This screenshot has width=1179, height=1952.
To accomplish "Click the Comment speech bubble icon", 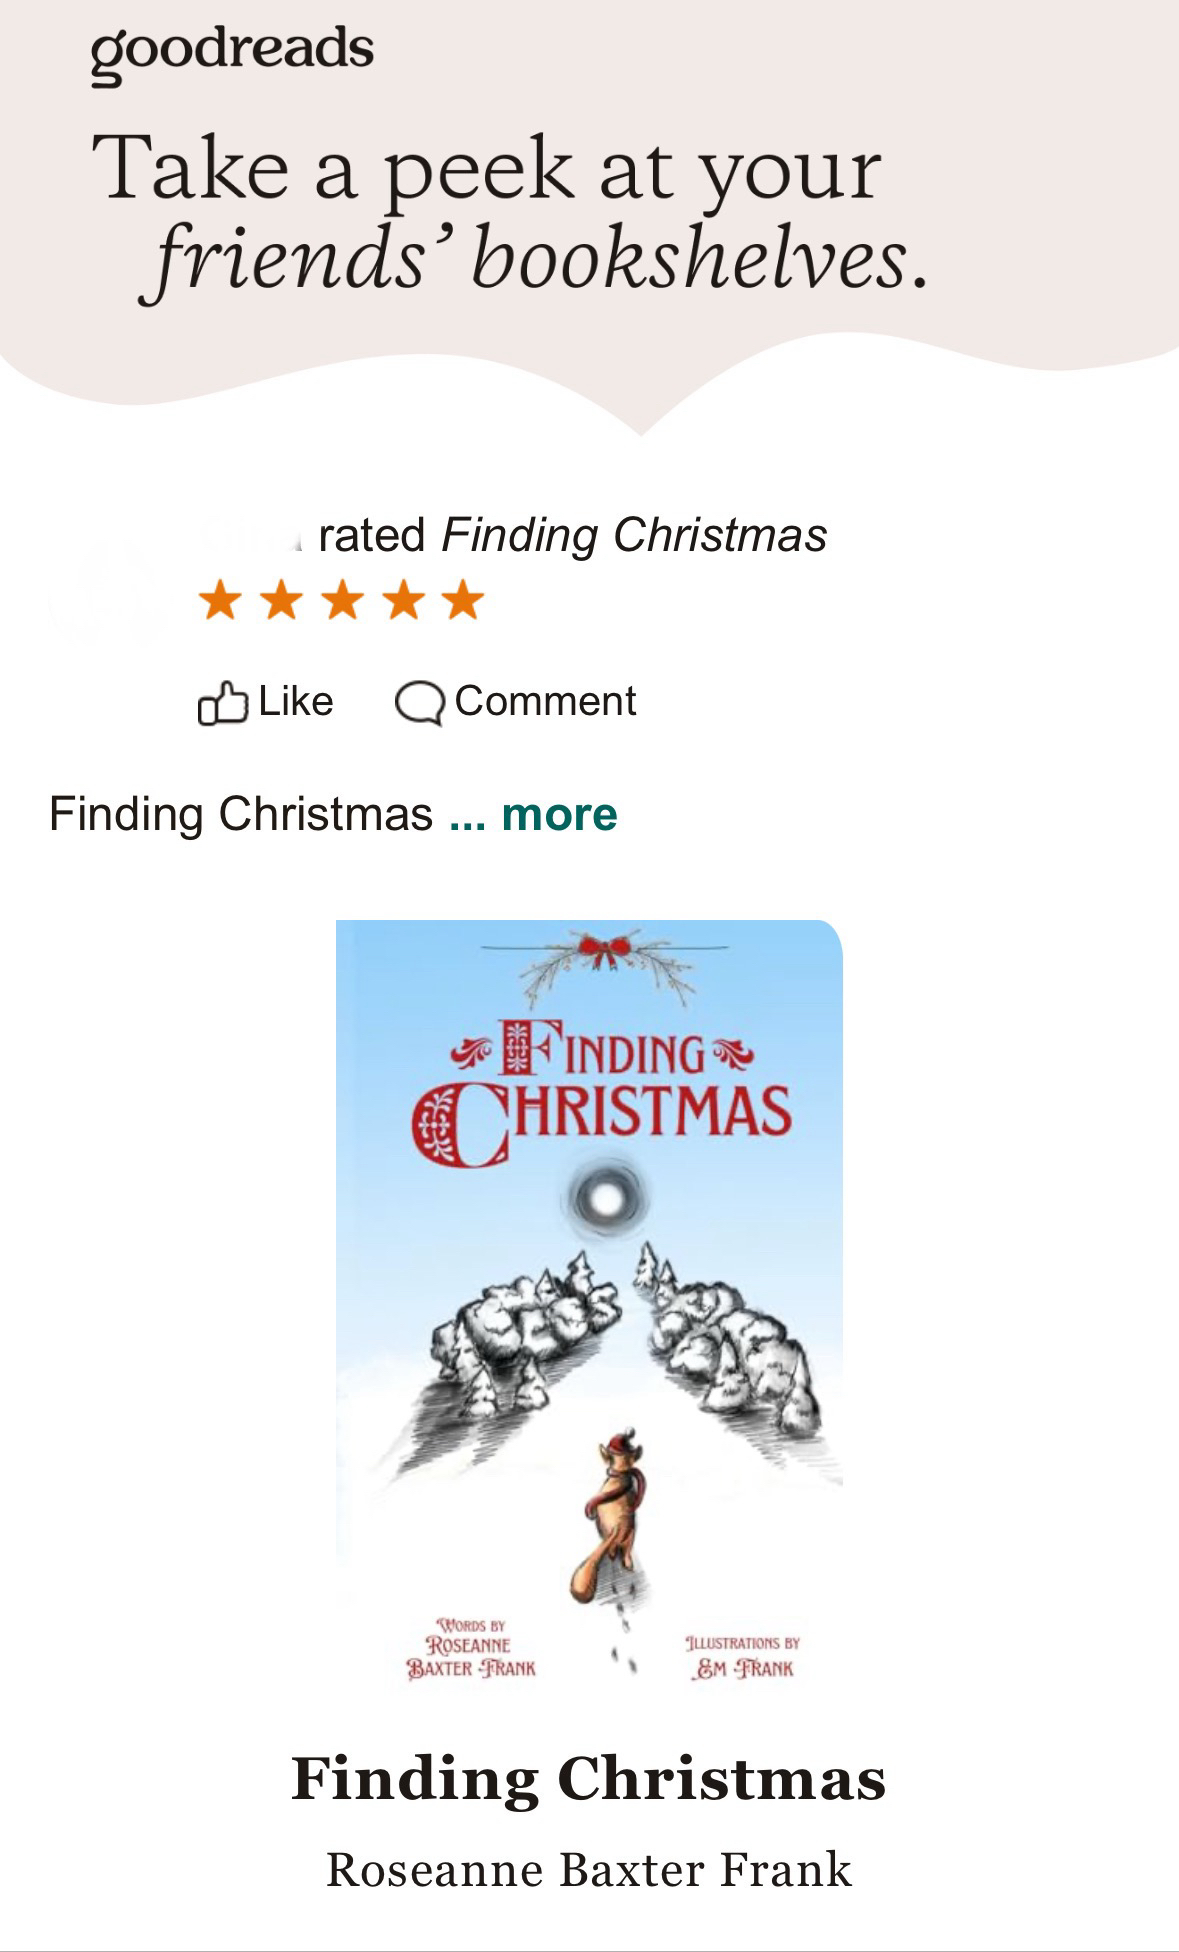I will [x=419, y=702].
